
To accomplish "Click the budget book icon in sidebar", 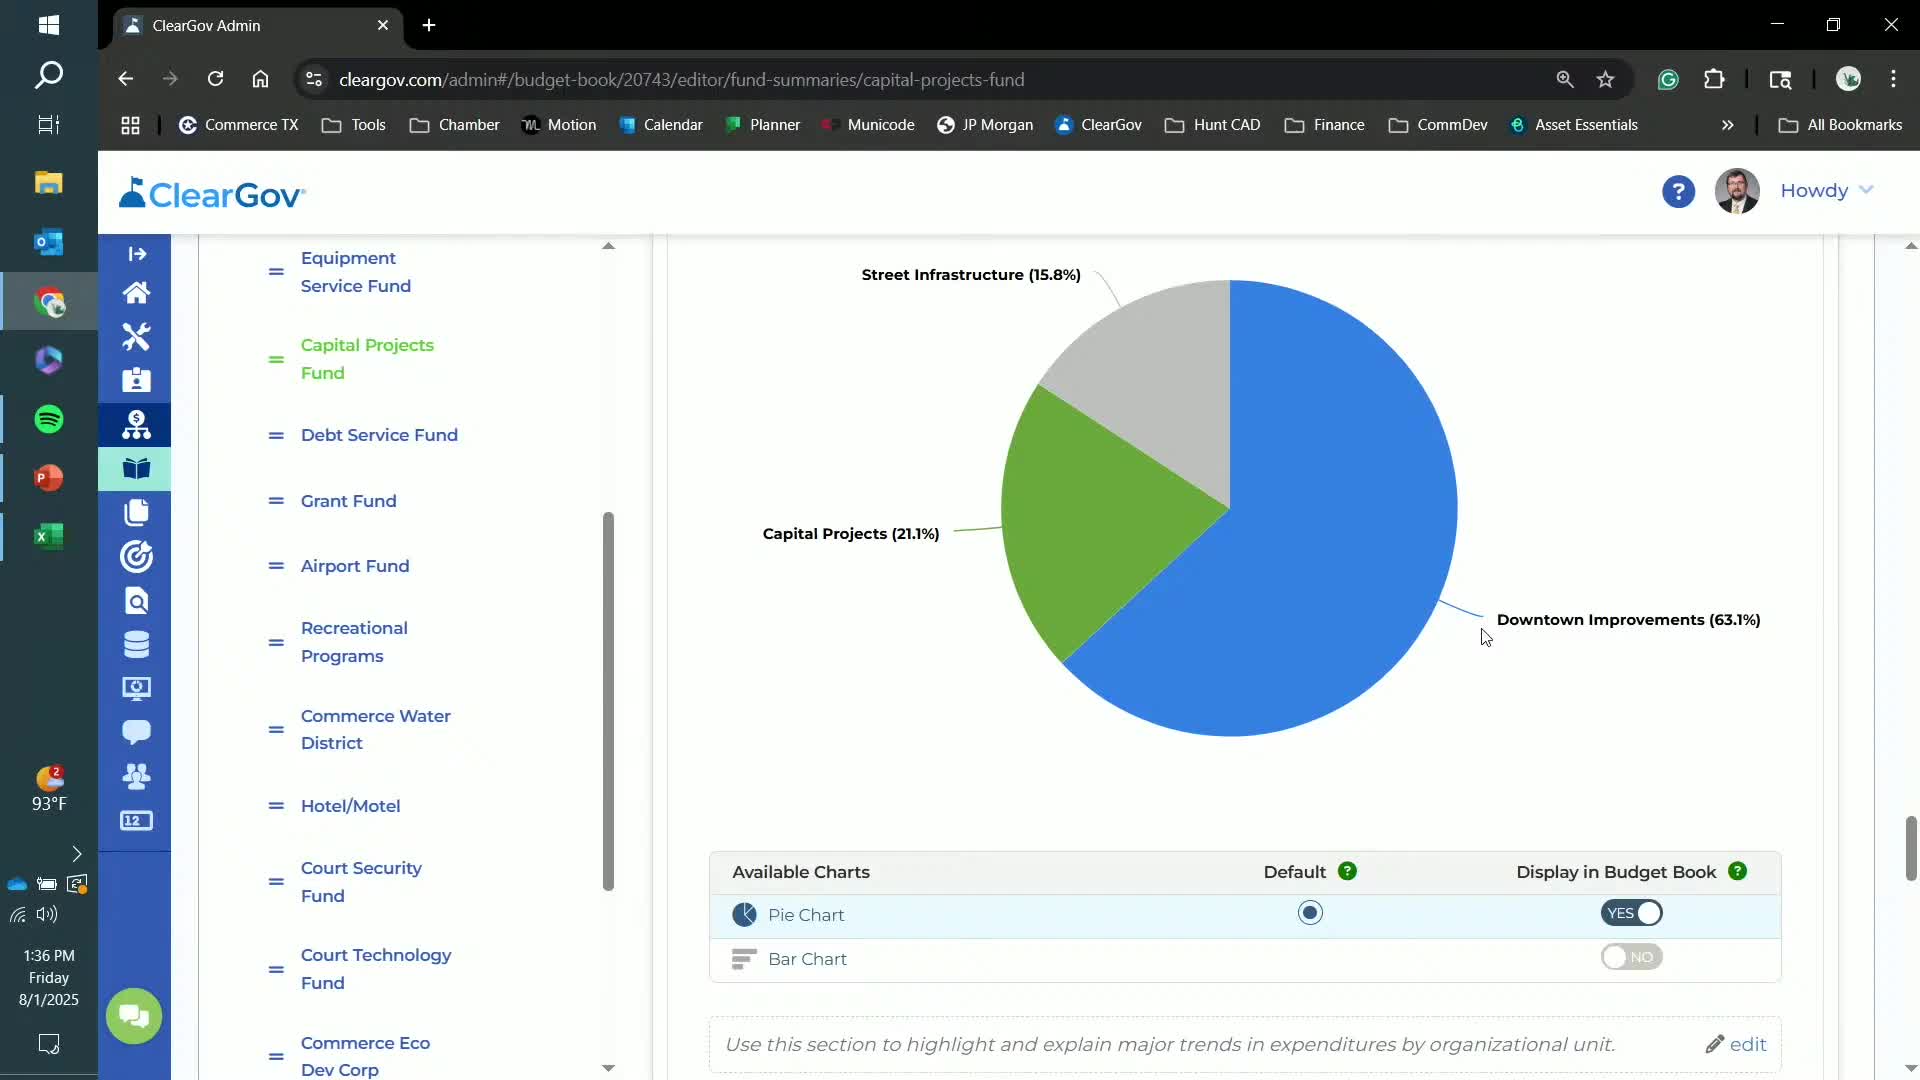I will tap(136, 469).
